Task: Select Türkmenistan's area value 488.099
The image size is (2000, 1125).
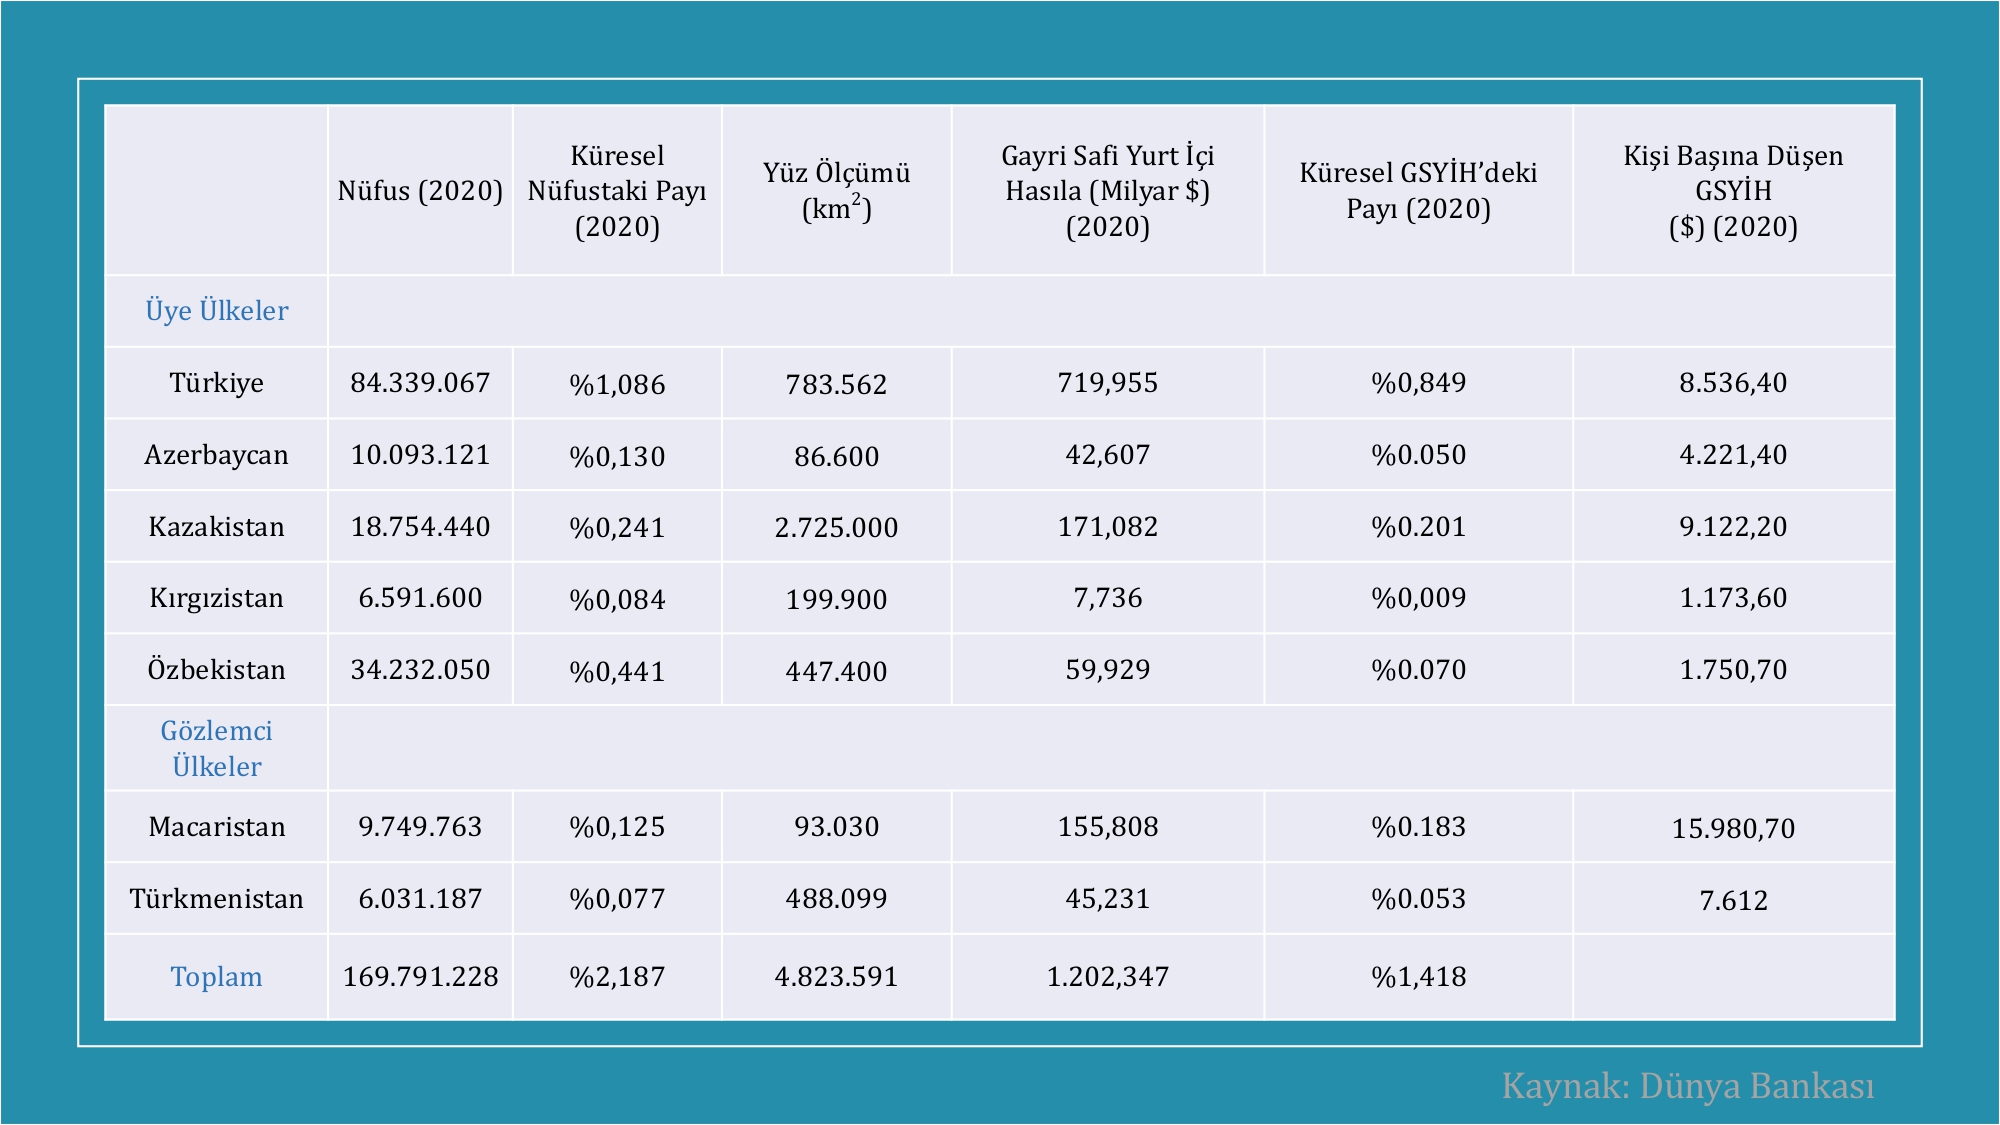Action: pos(836,899)
